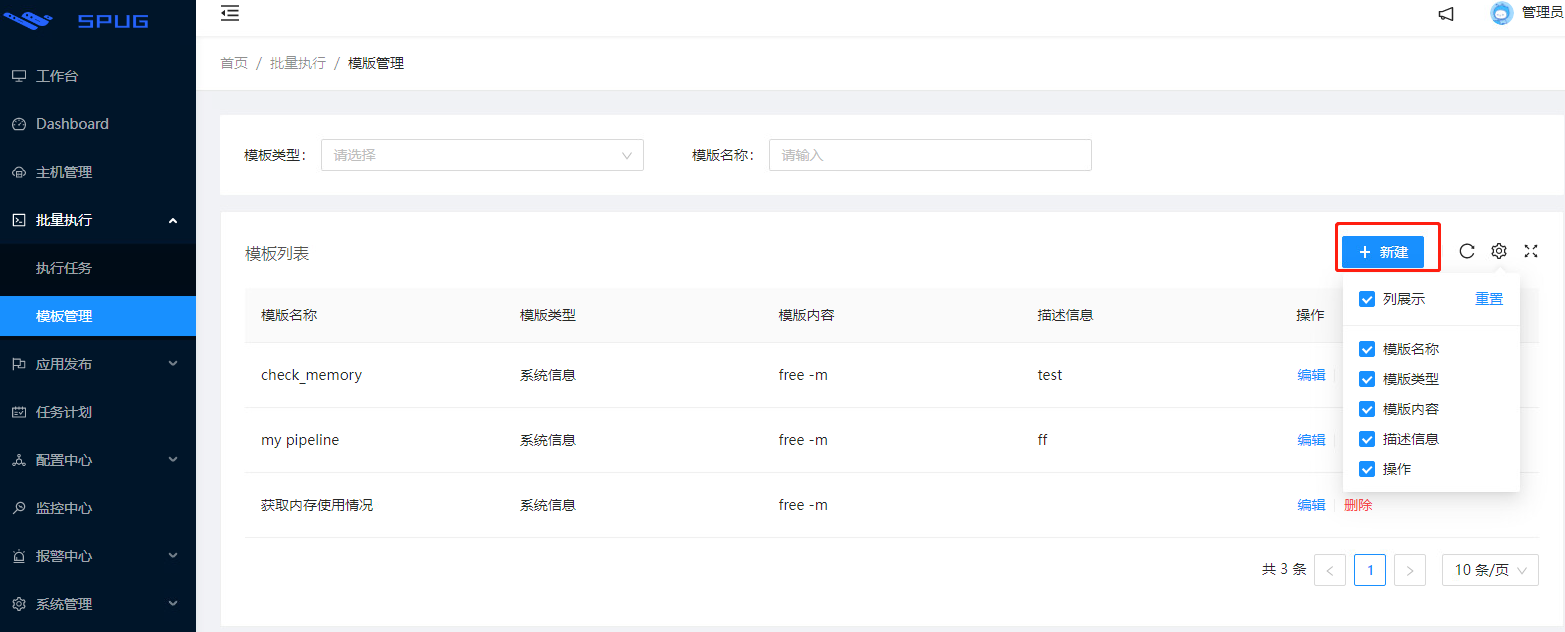Click the 'ff' description cell
This screenshot has width=1565, height=632.
pyautogui.click(x=1043, y=440)
